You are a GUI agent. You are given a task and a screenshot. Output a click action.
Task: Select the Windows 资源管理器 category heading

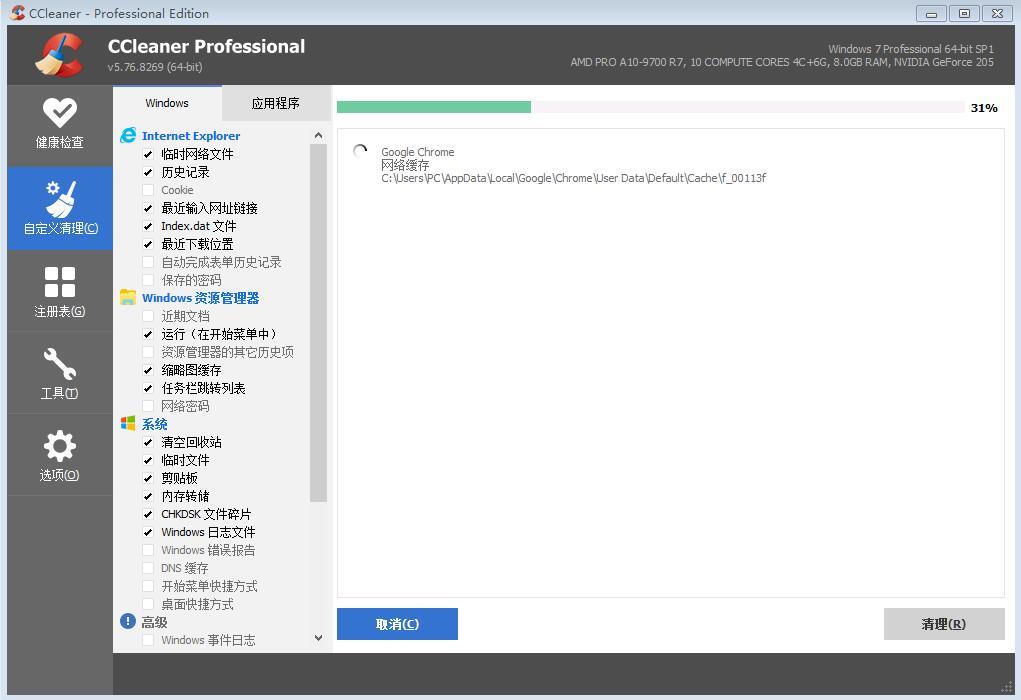201,298
